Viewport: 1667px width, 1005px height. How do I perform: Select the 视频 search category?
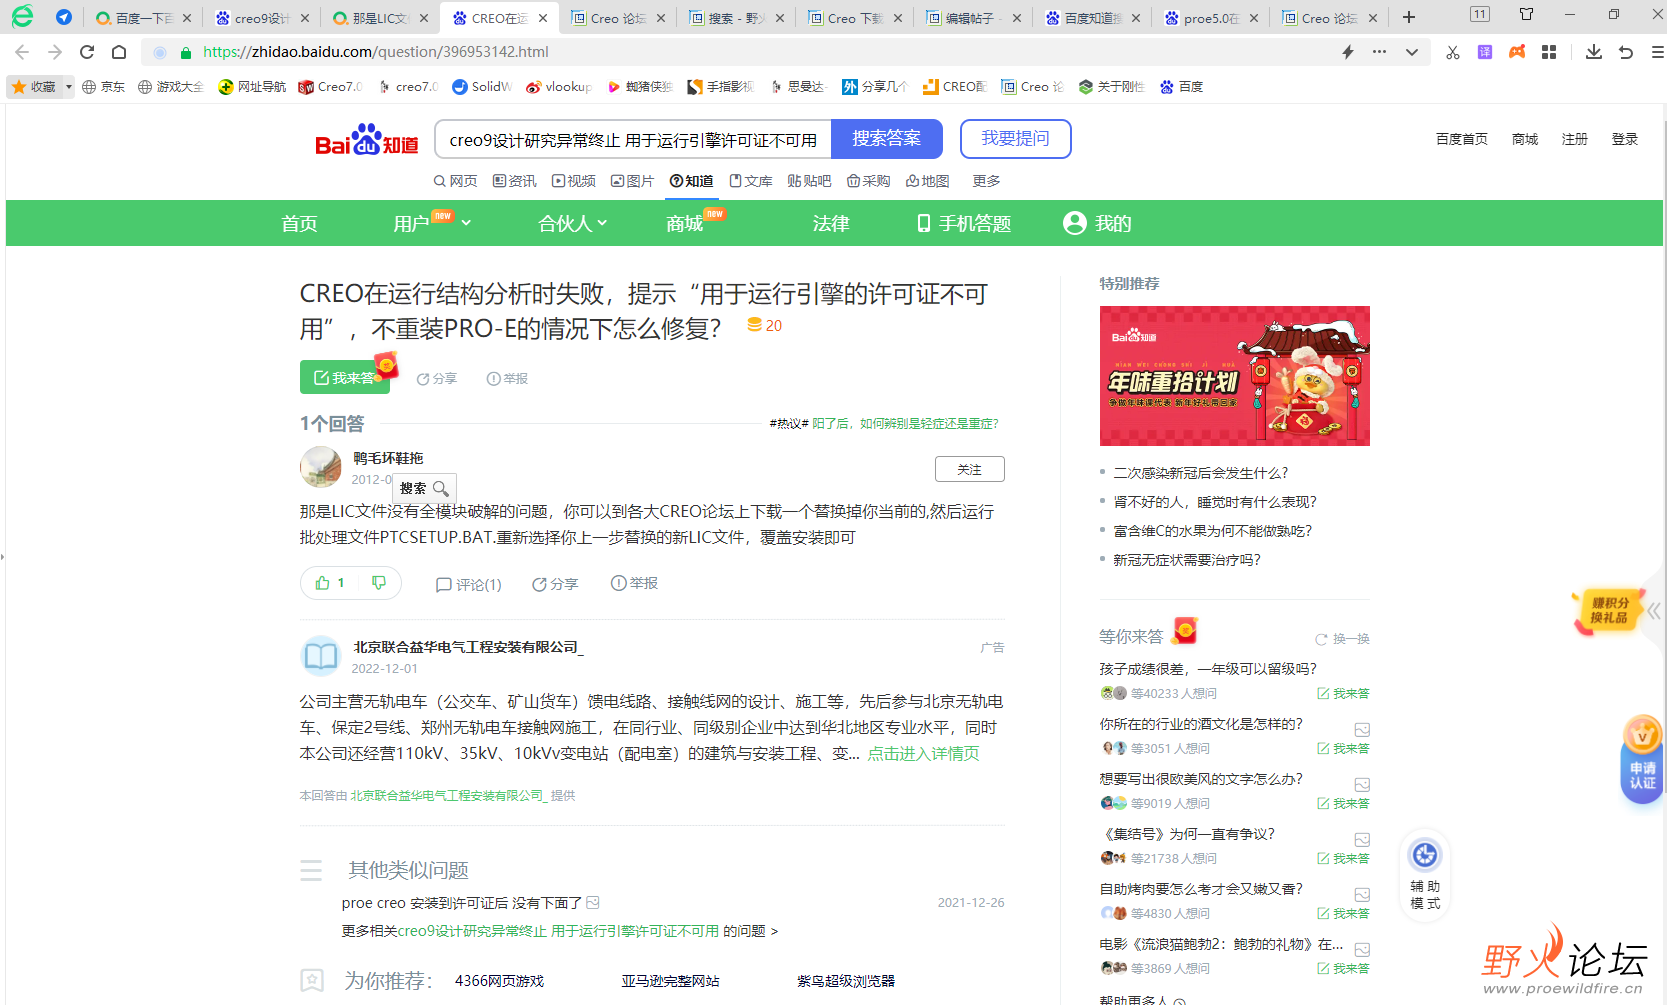point(573,181)
